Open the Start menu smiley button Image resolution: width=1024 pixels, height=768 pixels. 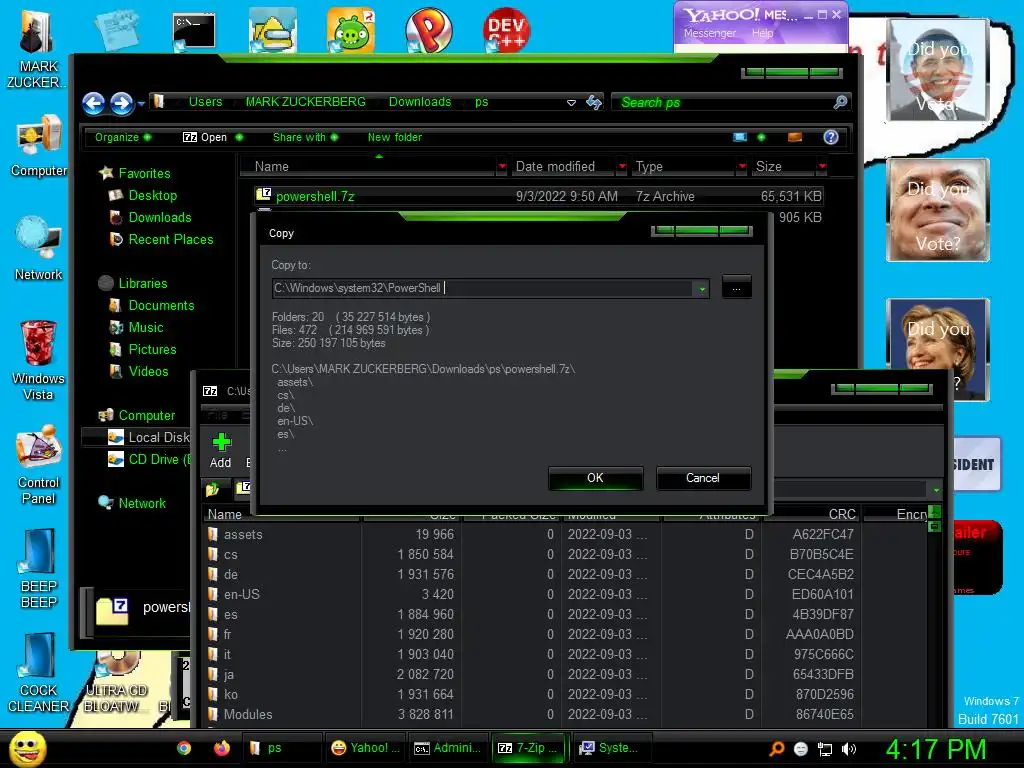tap(27, 748)
